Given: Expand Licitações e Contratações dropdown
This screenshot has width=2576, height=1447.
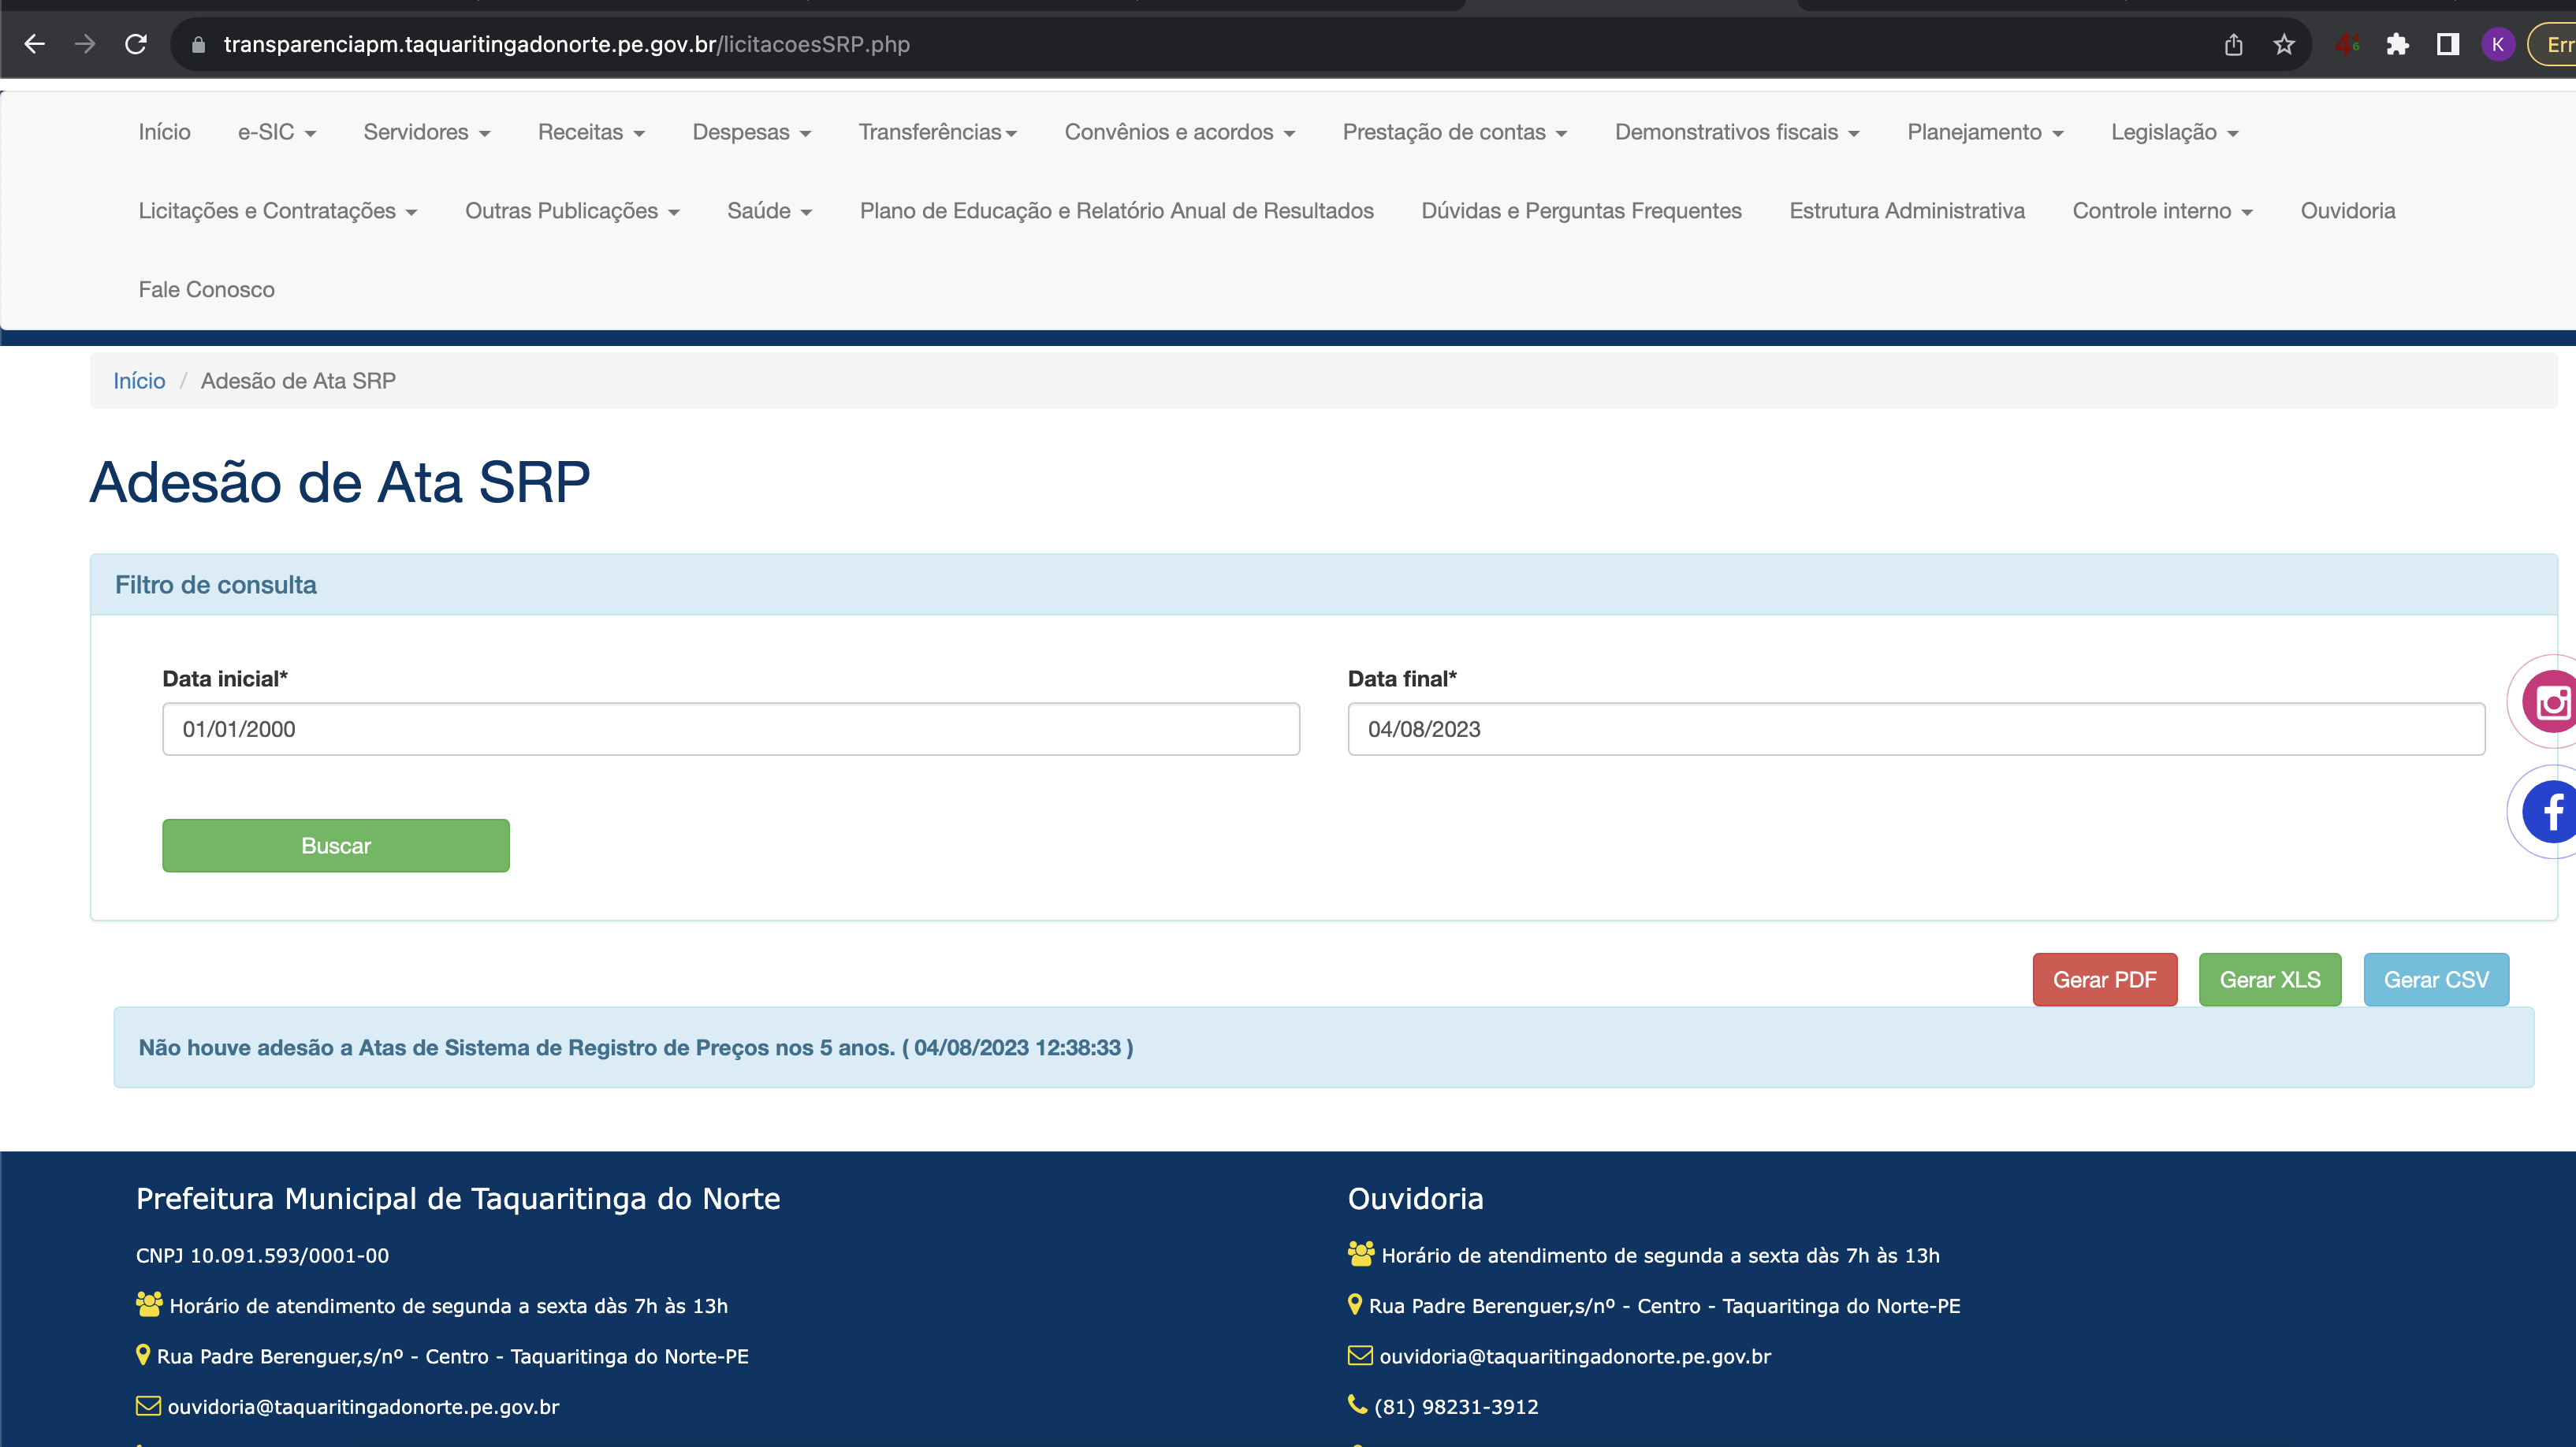Looking at the screenshot, I should click(x=278, y=211).
